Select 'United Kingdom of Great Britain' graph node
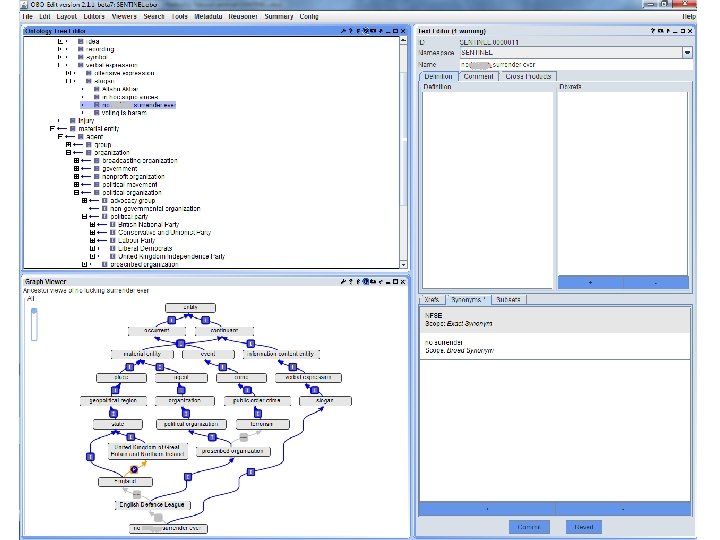Screen dimensions: 720x540 pyautogui.click(x=147, y=450)
